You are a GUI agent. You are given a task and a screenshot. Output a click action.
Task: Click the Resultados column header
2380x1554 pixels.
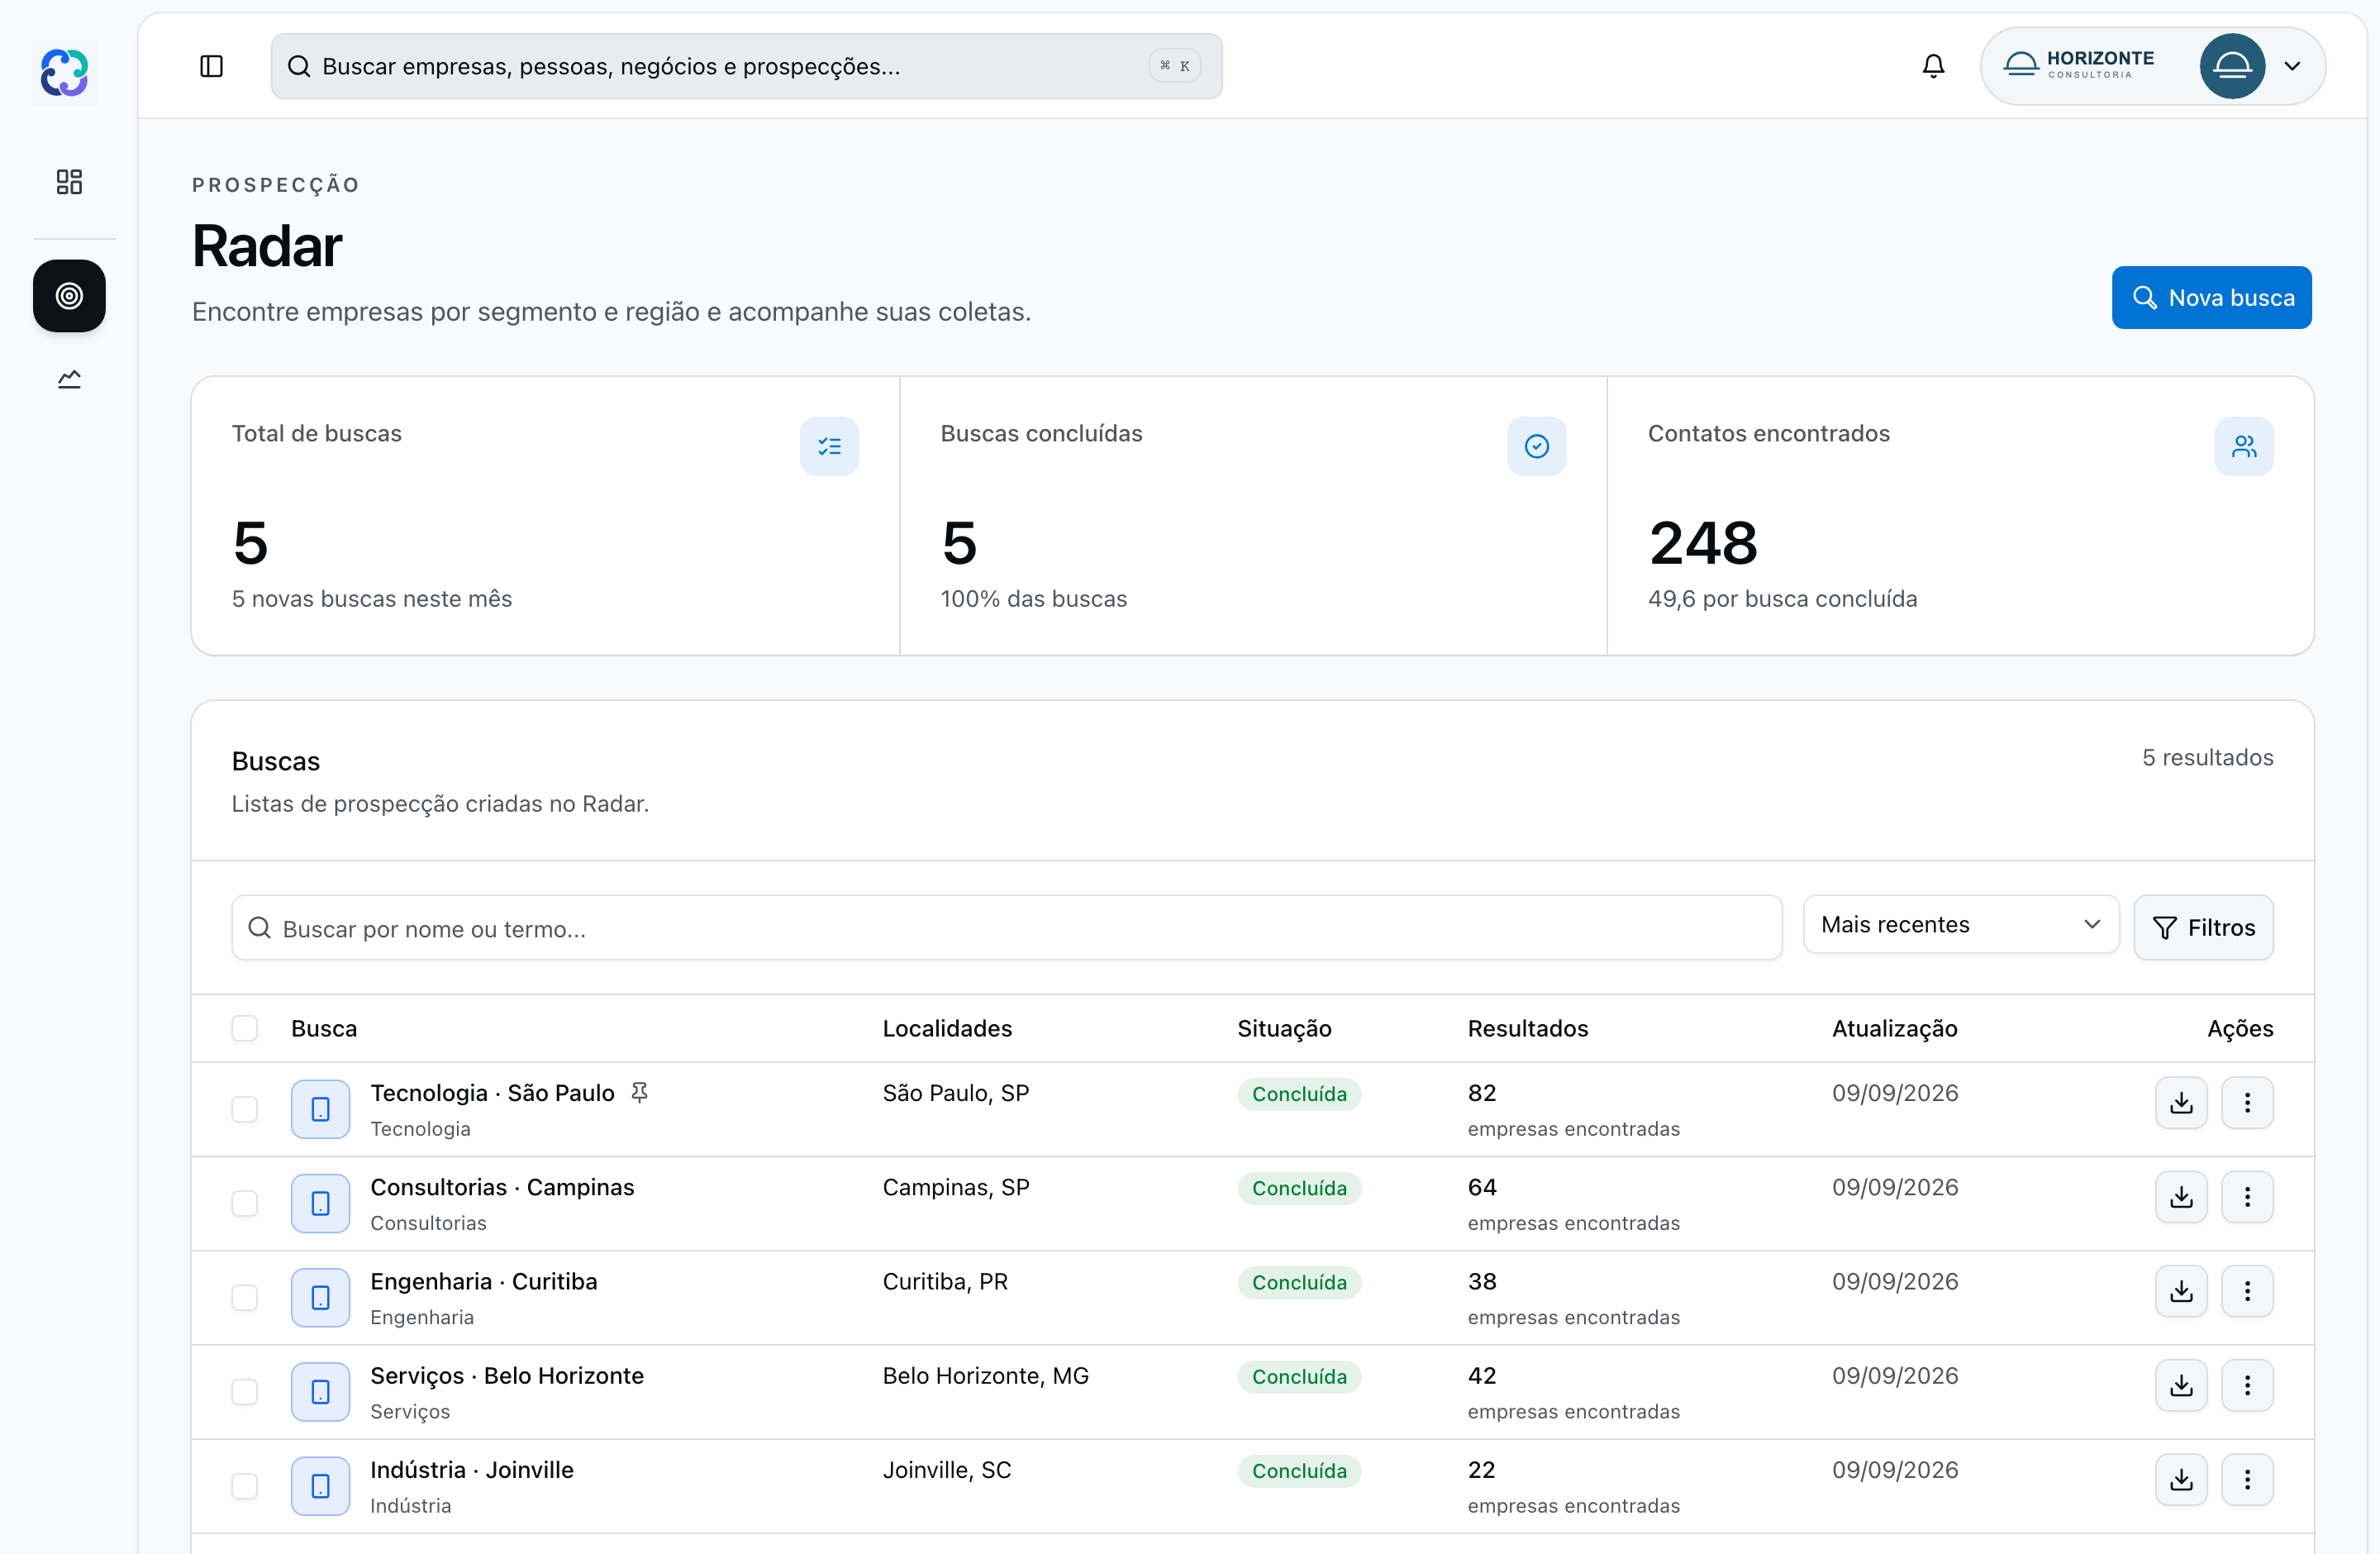tap(1527, 1028)
